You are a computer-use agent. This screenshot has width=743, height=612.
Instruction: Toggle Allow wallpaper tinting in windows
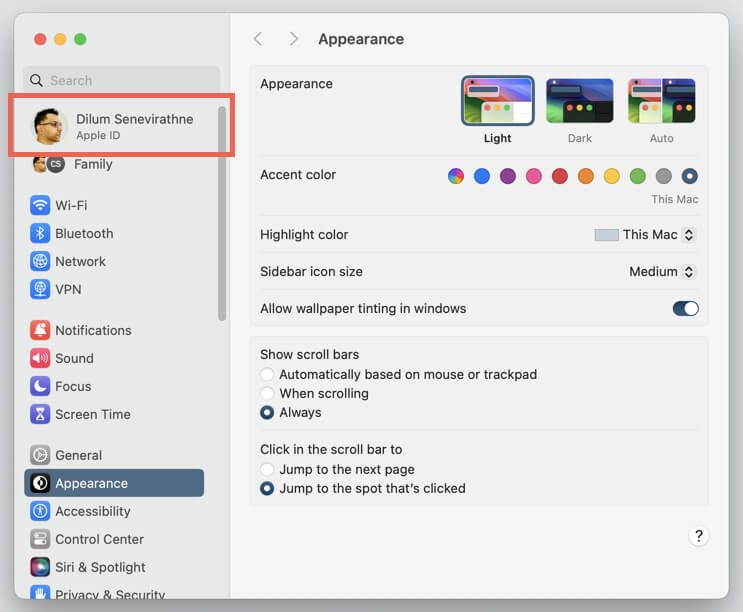[x=685, y=309]
